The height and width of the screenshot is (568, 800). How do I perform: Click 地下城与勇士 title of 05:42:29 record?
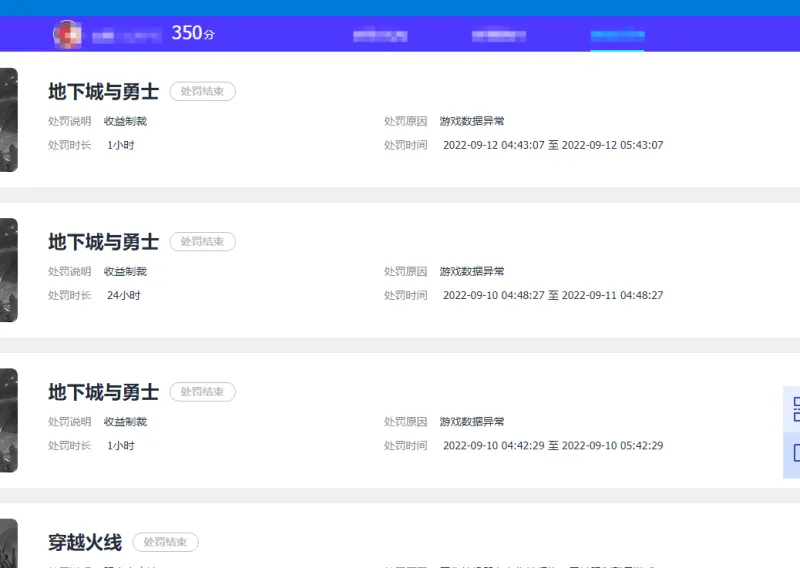click(x=104, y=392)
